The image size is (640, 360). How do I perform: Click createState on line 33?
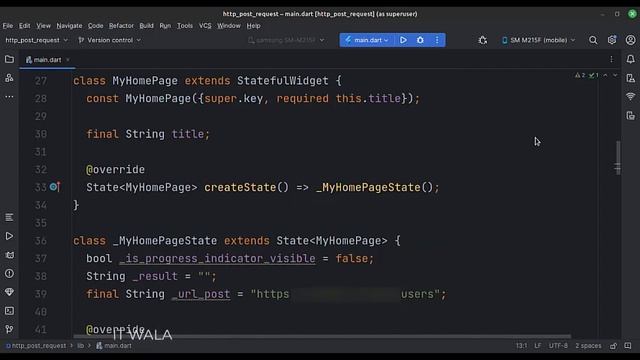240,187
